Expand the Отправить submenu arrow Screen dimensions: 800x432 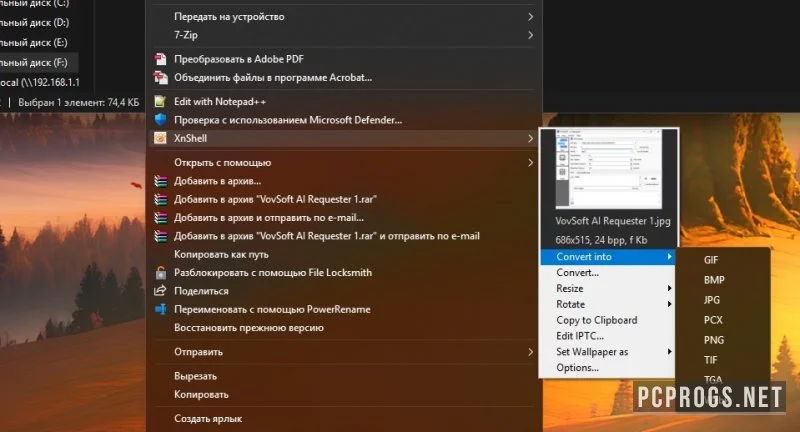coord(531,352)
